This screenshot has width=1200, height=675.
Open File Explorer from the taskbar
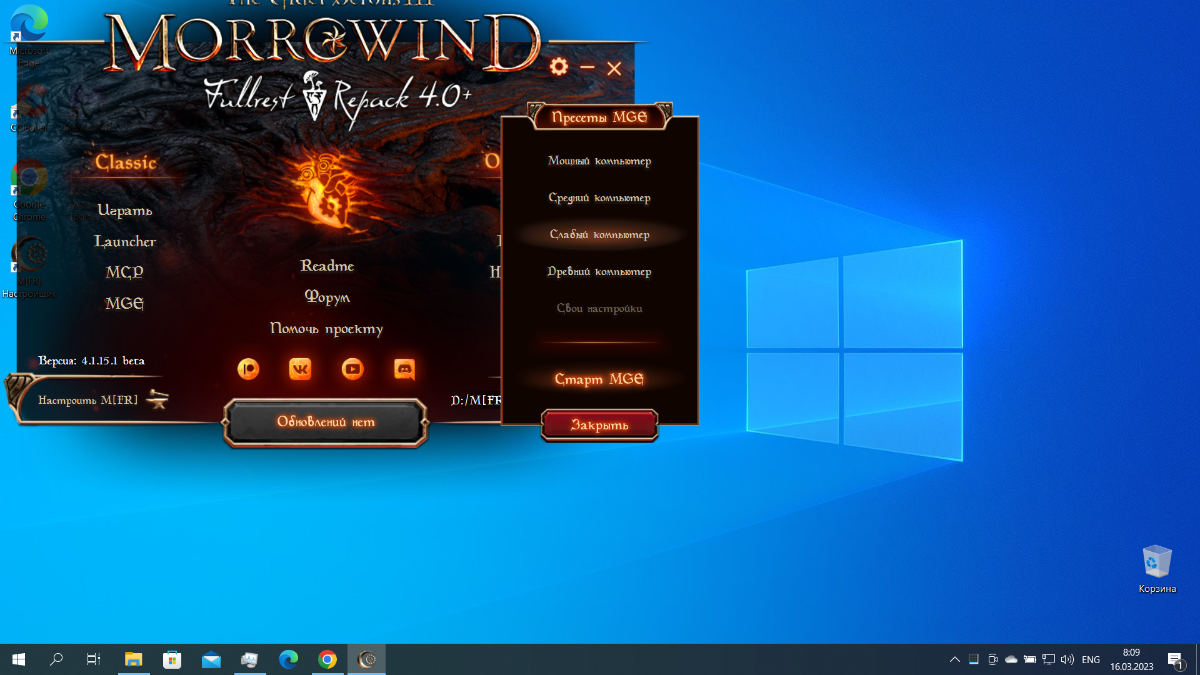[133, 659]
